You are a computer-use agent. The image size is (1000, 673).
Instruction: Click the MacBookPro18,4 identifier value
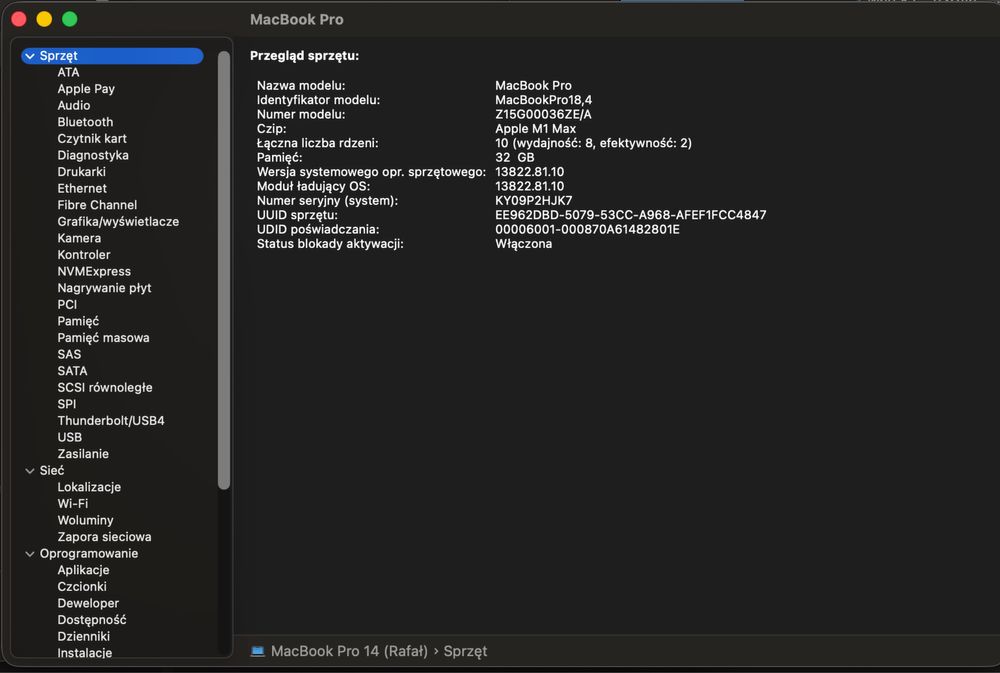(543, 100)
